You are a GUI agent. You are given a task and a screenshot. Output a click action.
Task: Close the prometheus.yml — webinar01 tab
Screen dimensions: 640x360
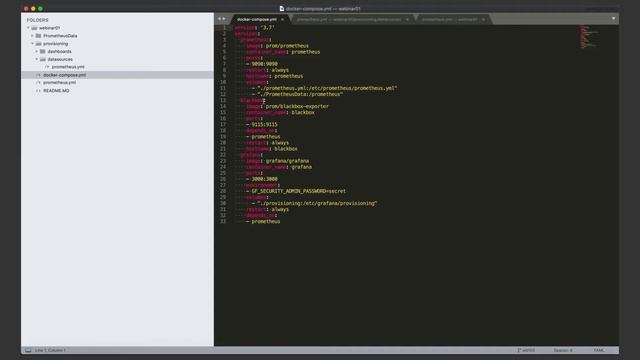483,19
